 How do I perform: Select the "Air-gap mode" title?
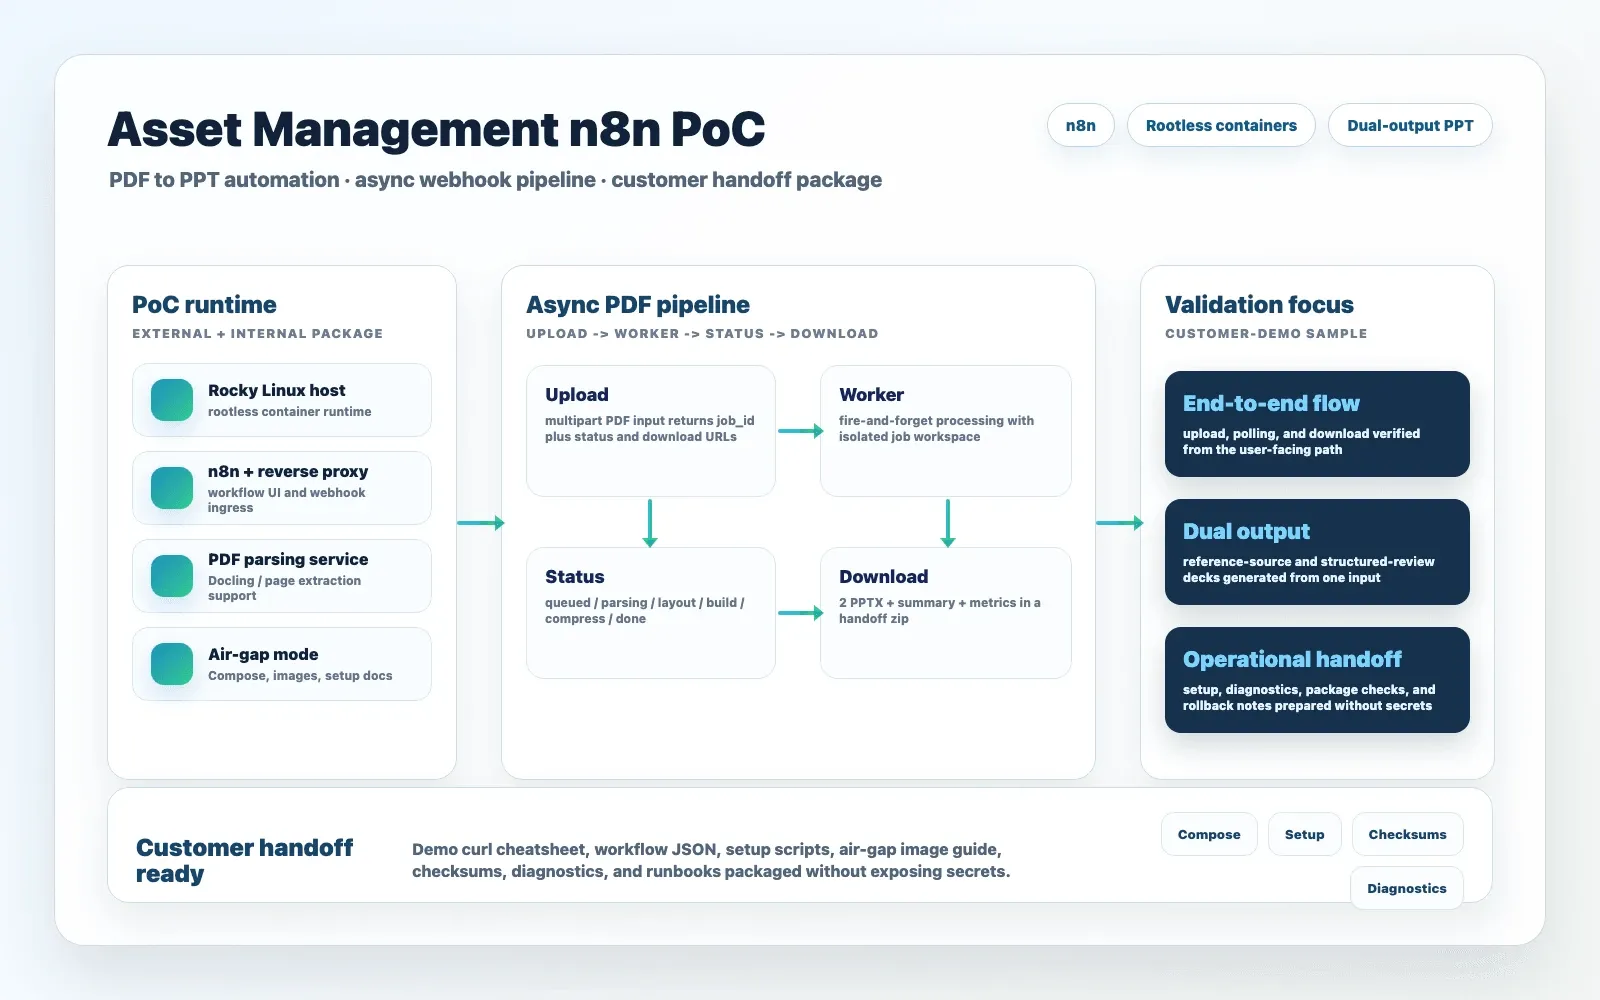tap(263, 654)
